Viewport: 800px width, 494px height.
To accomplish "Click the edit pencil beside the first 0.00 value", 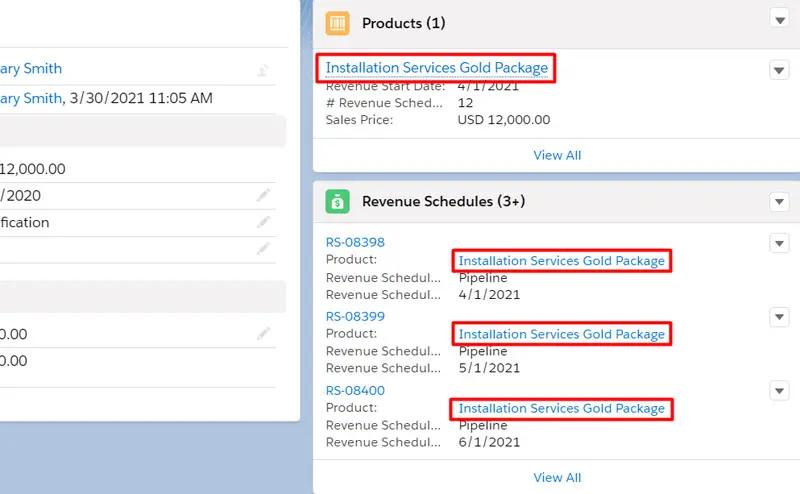I will 263,334.
